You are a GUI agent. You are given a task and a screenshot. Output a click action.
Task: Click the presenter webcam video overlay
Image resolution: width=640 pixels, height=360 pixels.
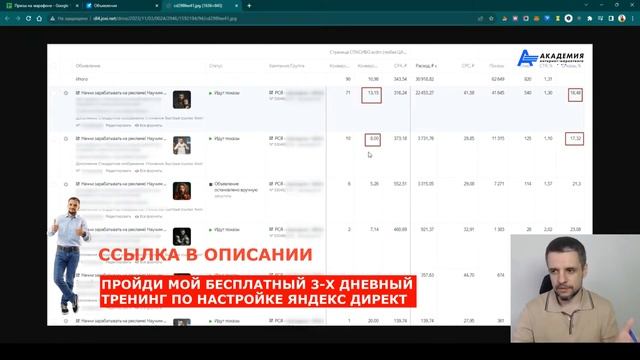click(x=575, y=289)
